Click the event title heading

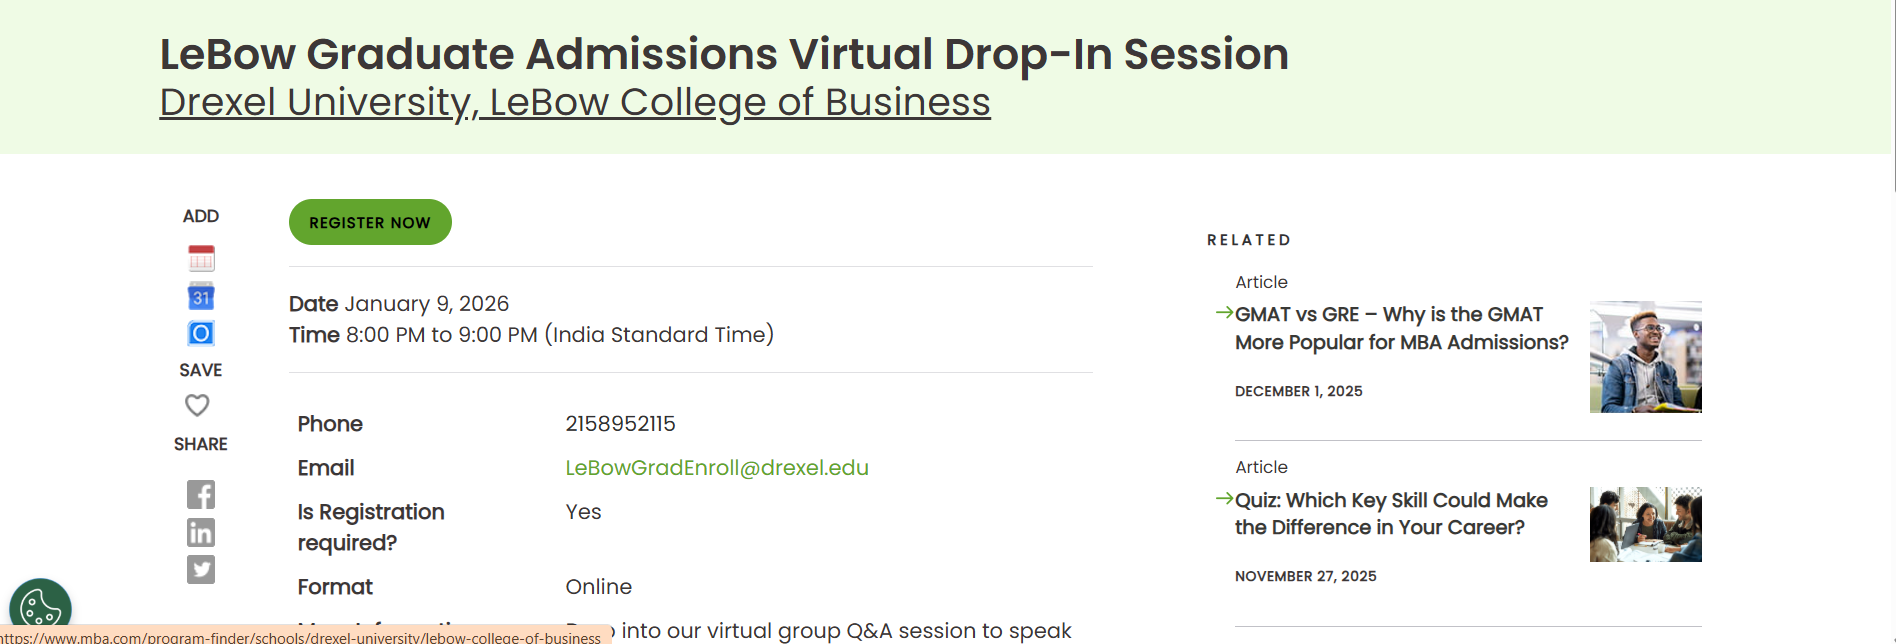click(x=724, y=54)
